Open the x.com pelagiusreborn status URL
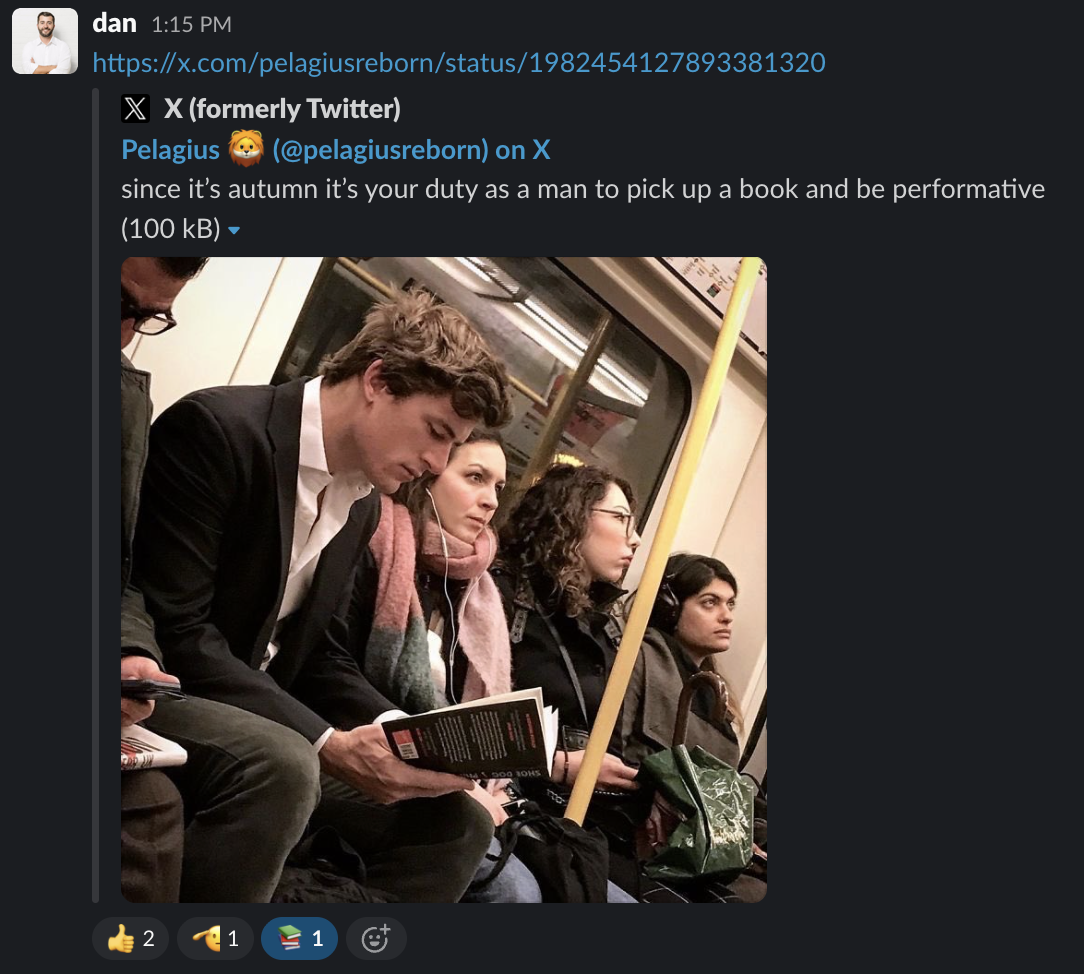The width and height of the screenshot is (1084, 974). pos(459,63)
